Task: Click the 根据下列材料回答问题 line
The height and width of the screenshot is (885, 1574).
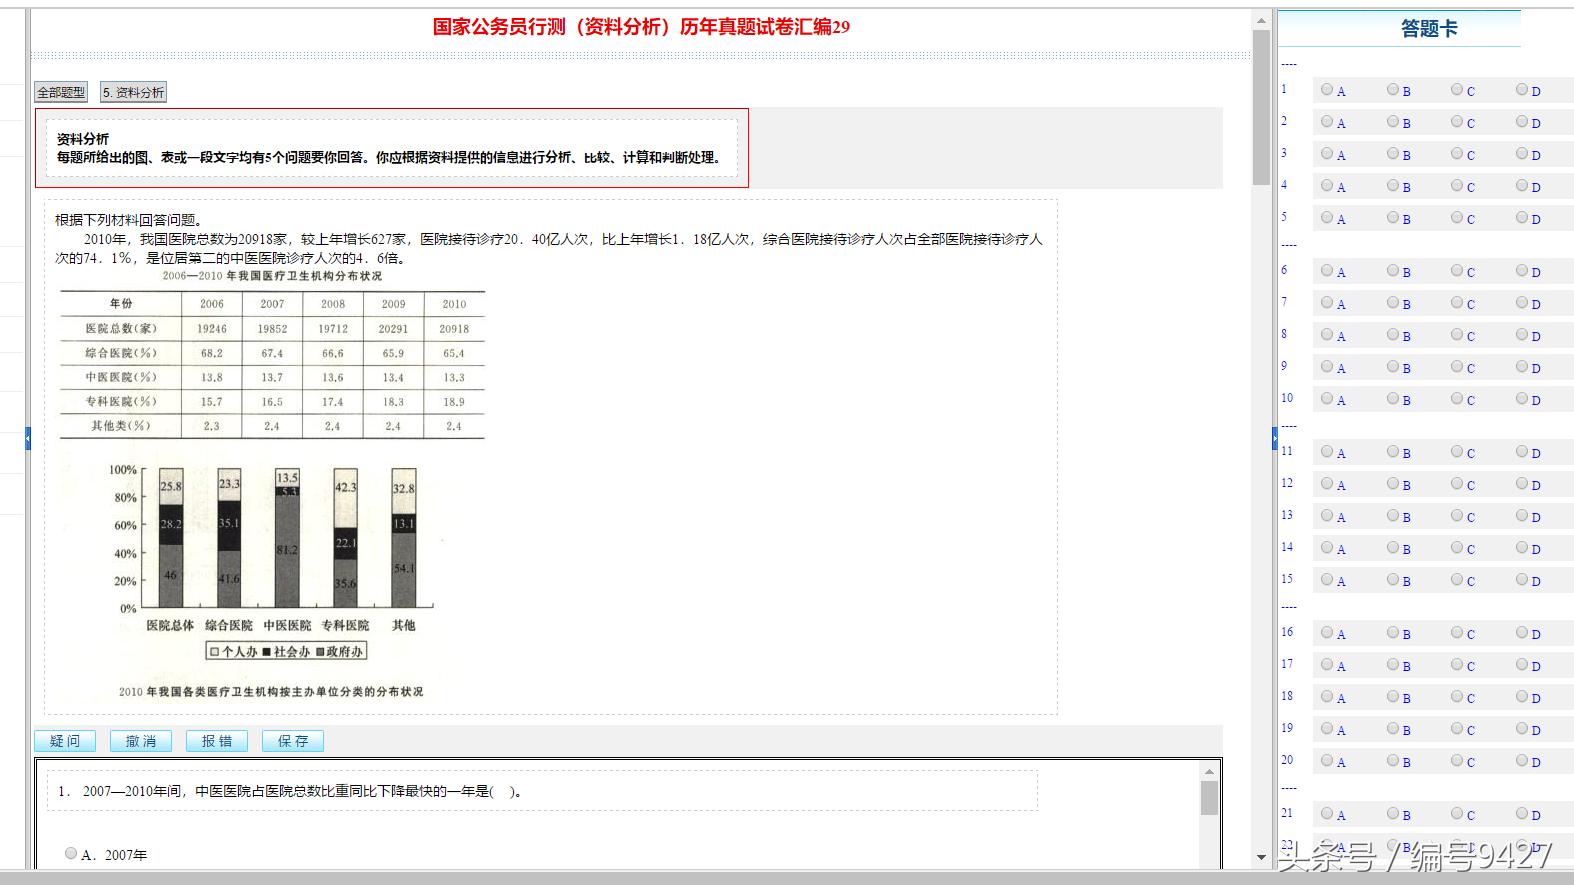Action: coord(129,220)
